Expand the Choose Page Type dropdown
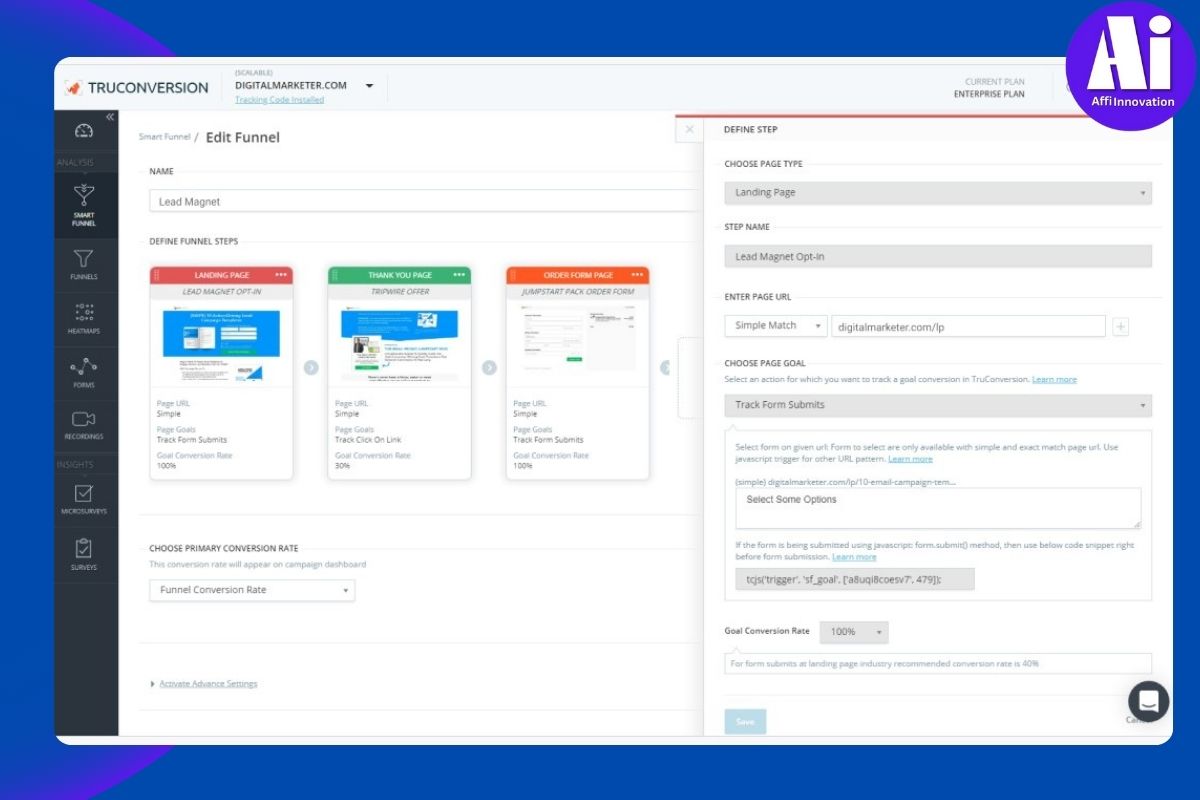1200x800 pixels. (x=937, y=193)
